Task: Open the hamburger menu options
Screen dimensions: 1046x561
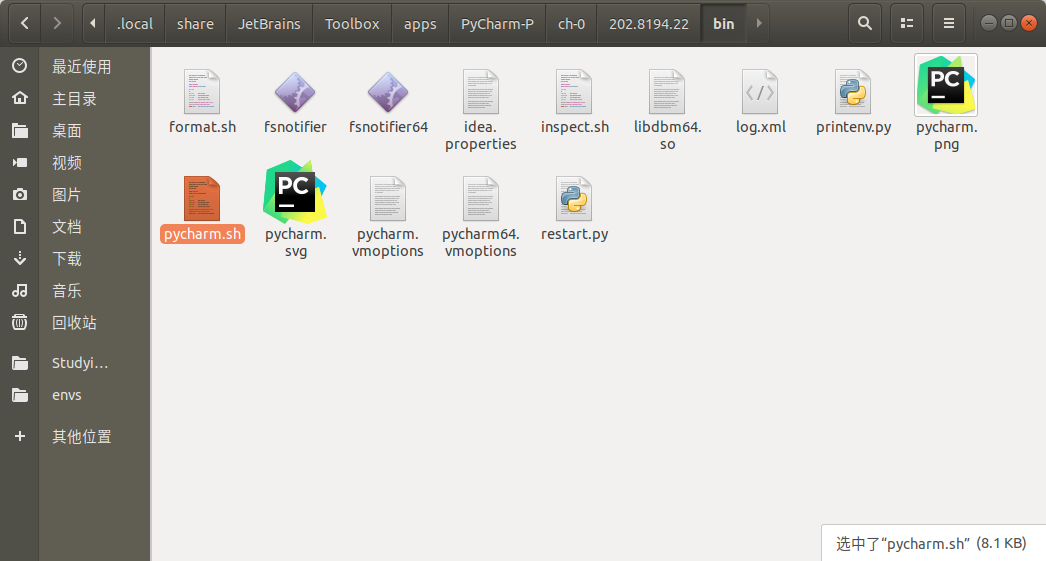Action: 949,23
